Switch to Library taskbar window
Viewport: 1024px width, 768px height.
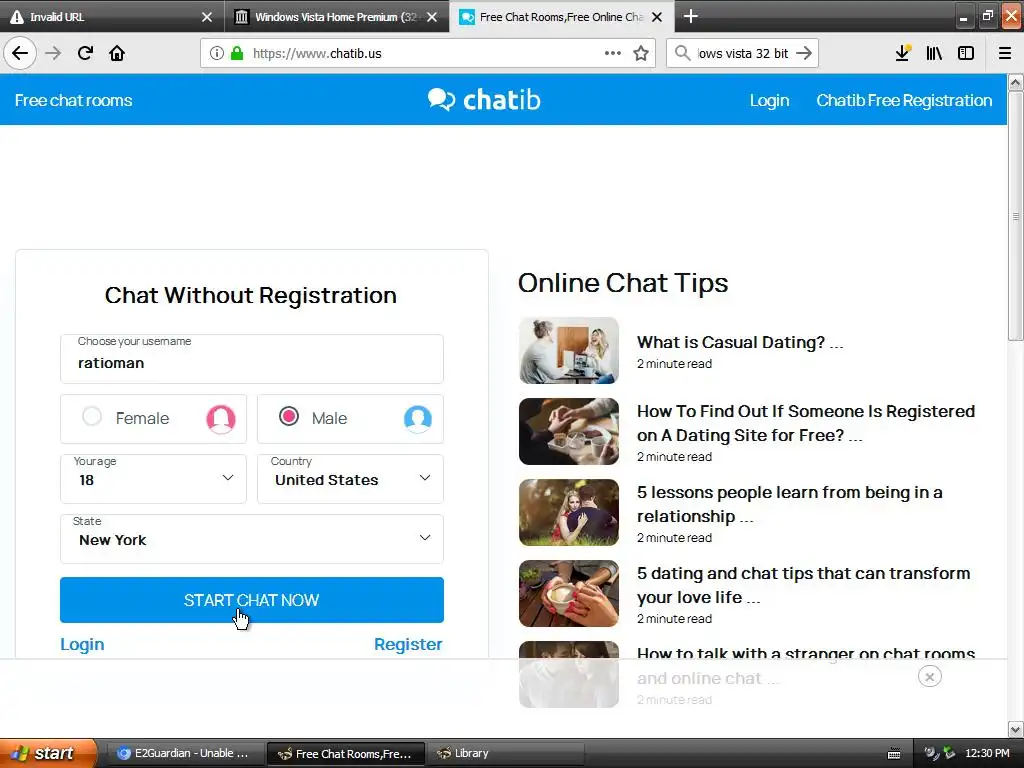click(x=504, y=753)
